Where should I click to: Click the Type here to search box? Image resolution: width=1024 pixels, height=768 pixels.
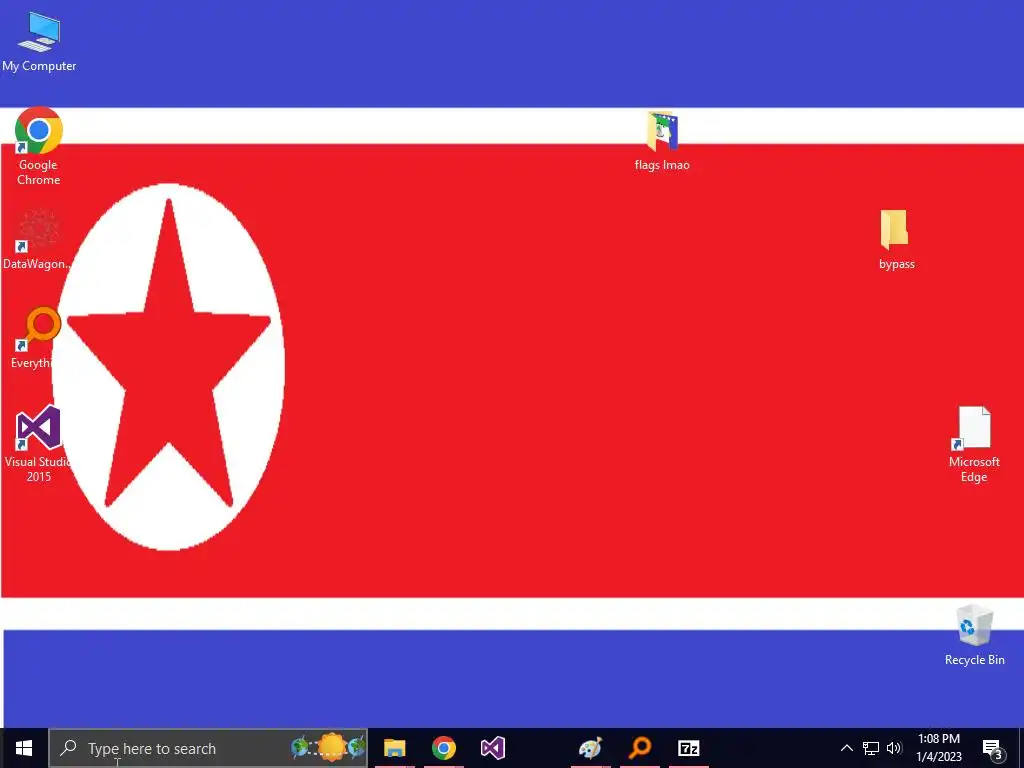pyautogui.click(x=208, y=748)
